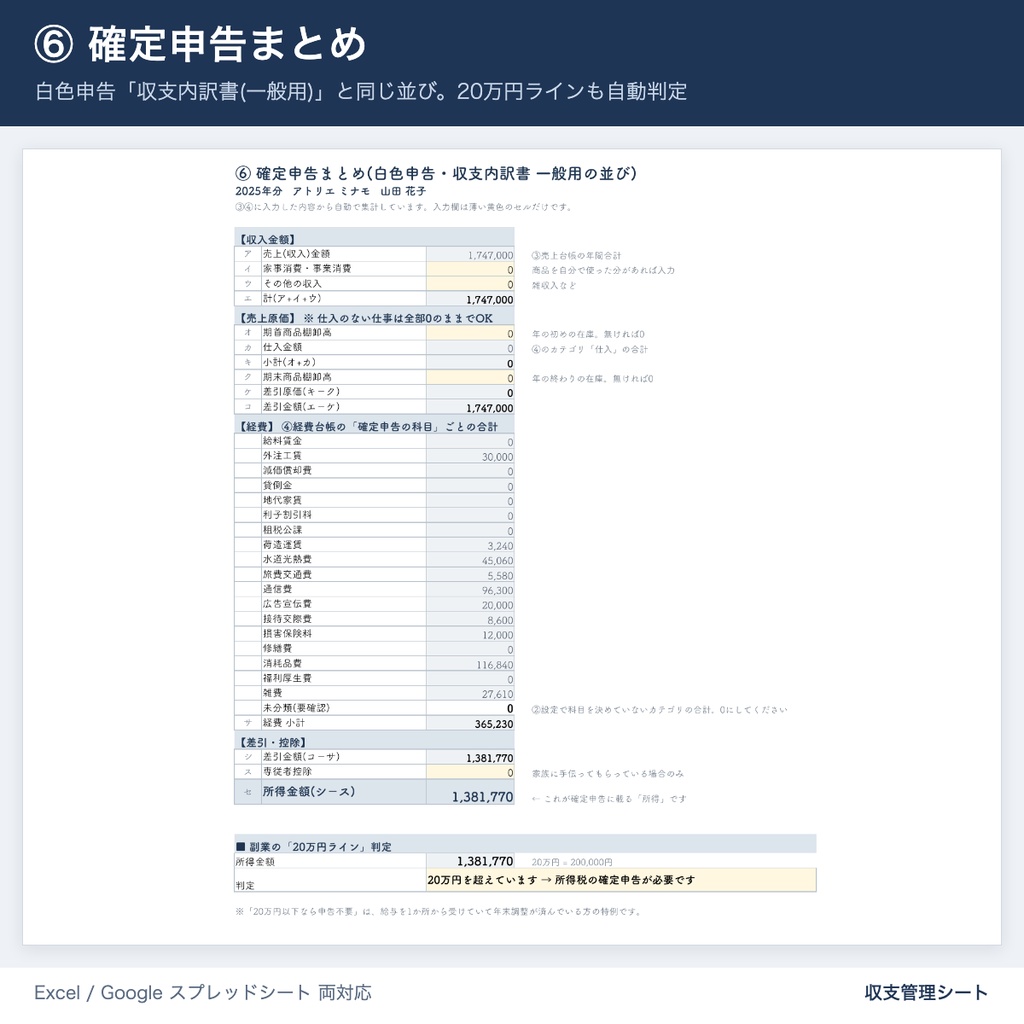Screen dimensions: 1024x1024
Task: Click the 外注工賃 value 30,000
Action: [x=498, y=456]
